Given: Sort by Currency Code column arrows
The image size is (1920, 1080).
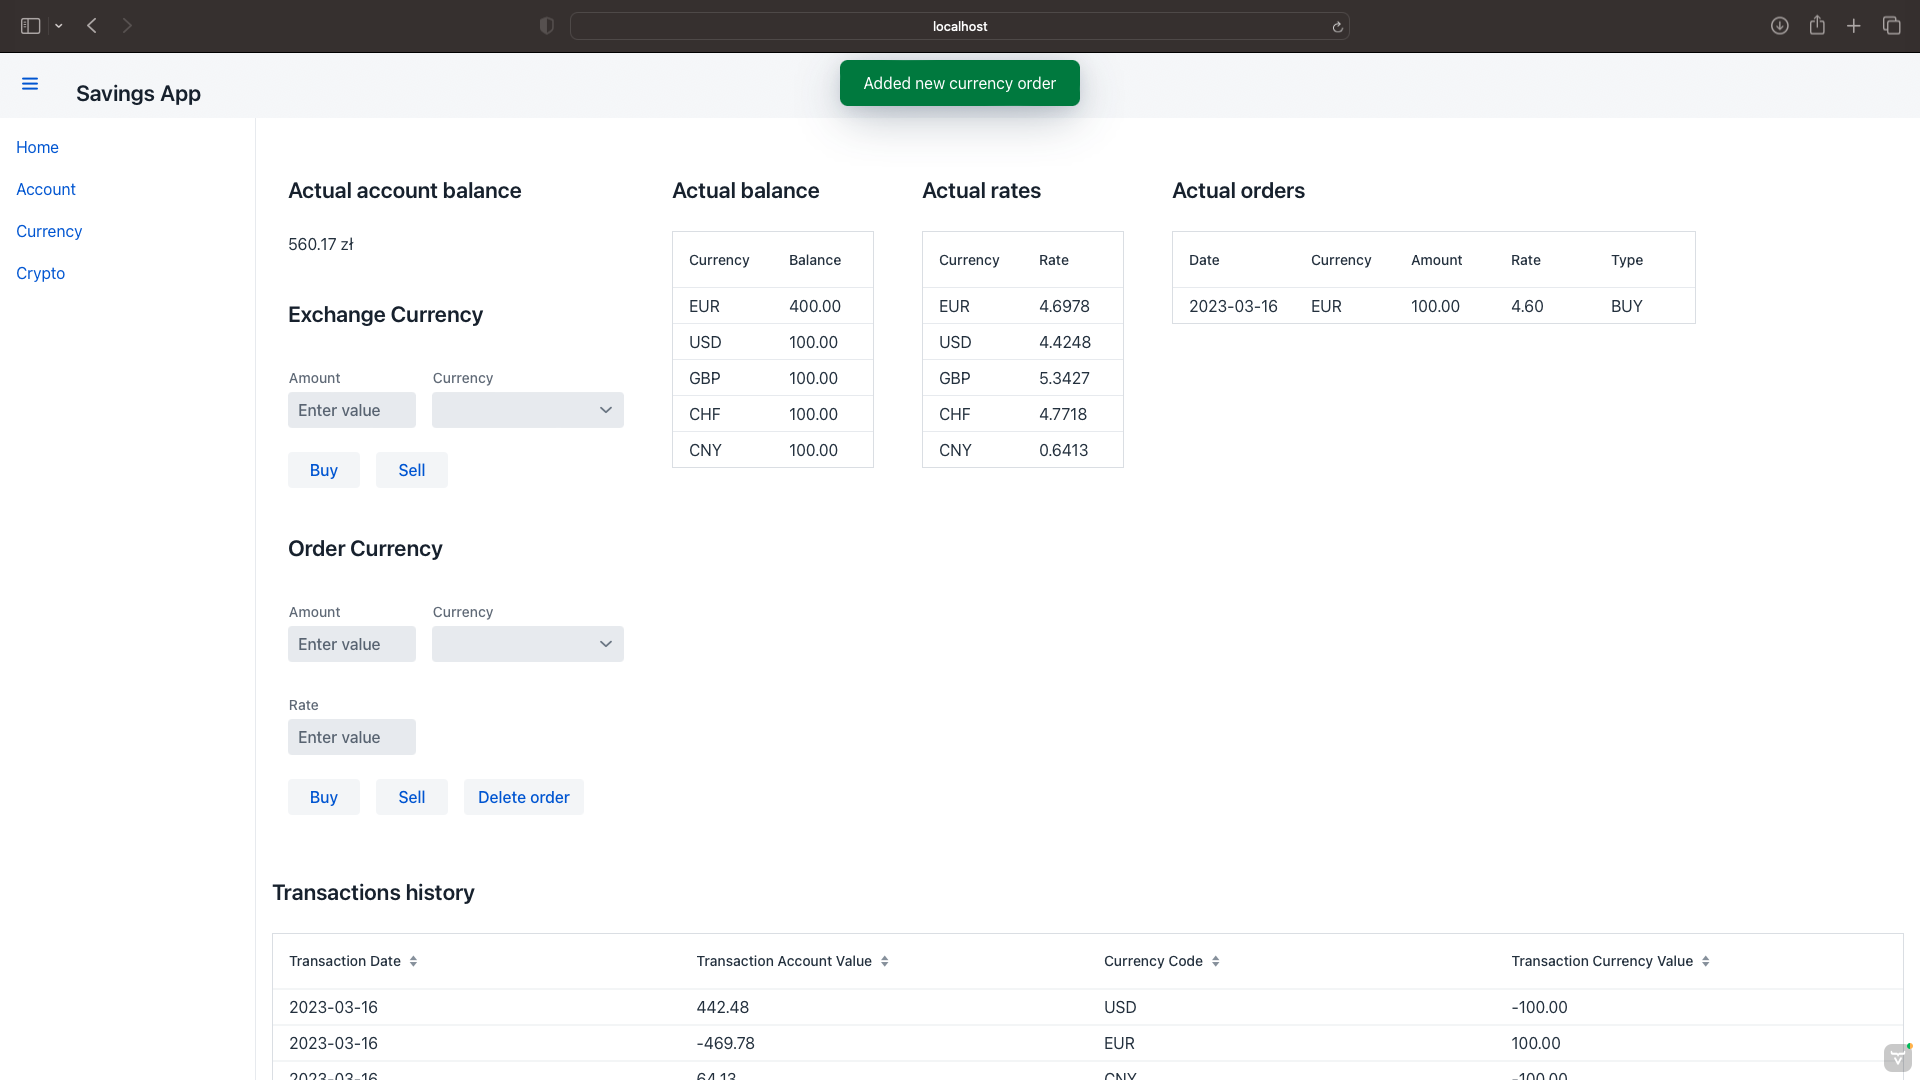Looking at the screenshot, I should point(1215,961).
